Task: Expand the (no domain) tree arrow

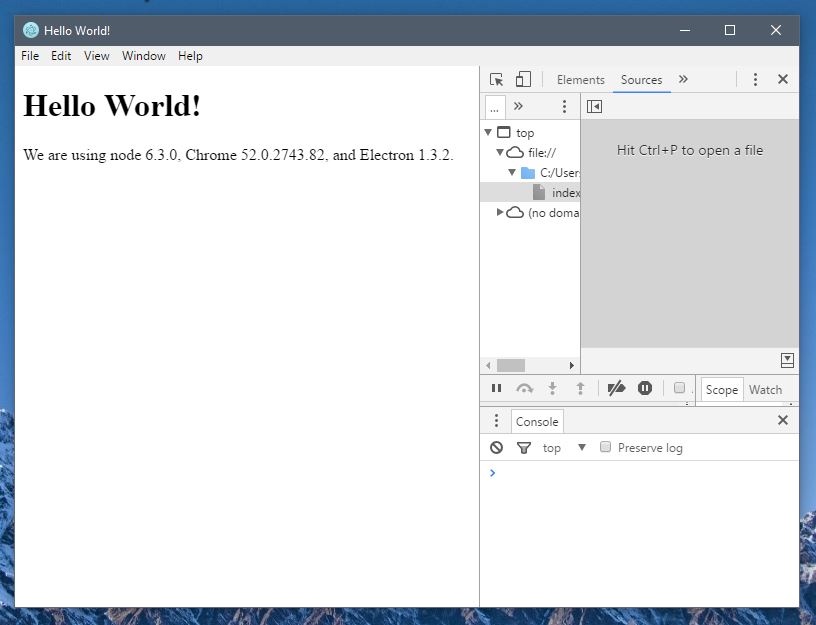Action: (x=500, y=212)
